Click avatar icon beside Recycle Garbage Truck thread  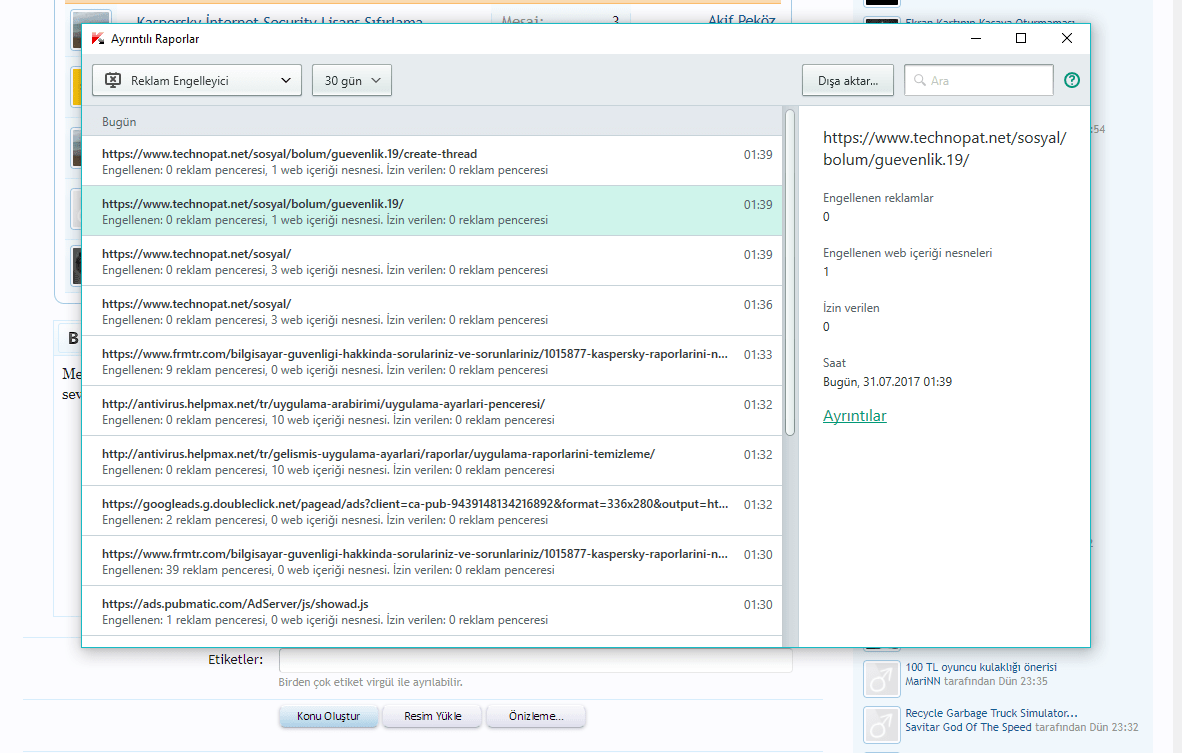coord(881,724)
